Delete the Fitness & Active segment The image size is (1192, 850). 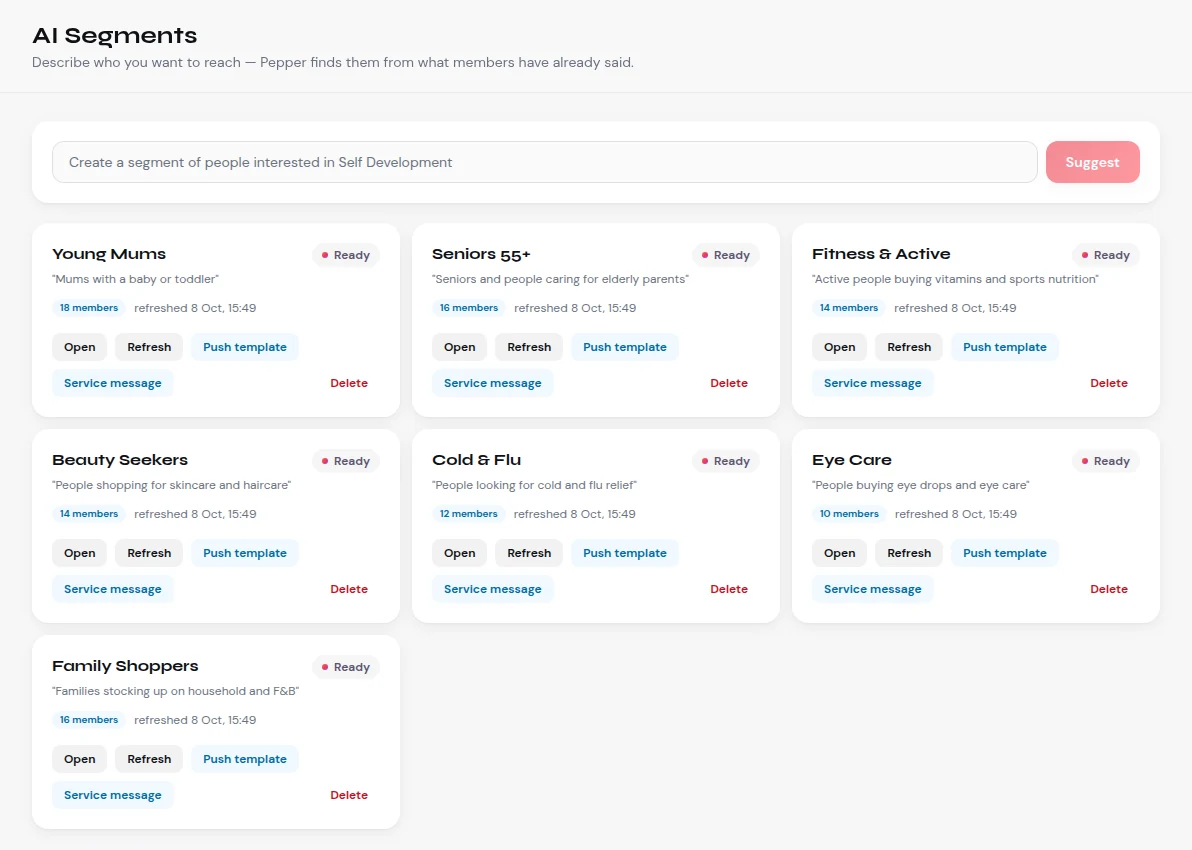[x=1109, y=383]
